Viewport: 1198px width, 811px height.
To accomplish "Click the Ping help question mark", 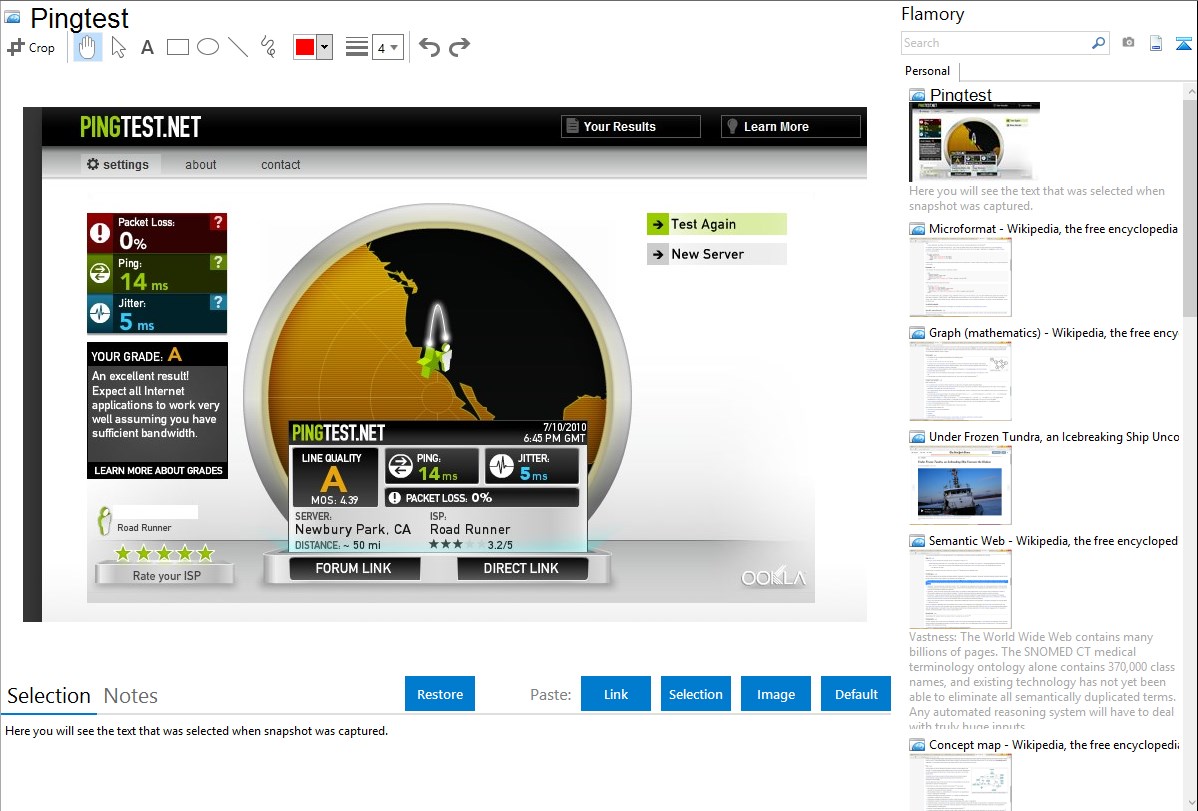I will pyautogui.click(x=218, y=262).
